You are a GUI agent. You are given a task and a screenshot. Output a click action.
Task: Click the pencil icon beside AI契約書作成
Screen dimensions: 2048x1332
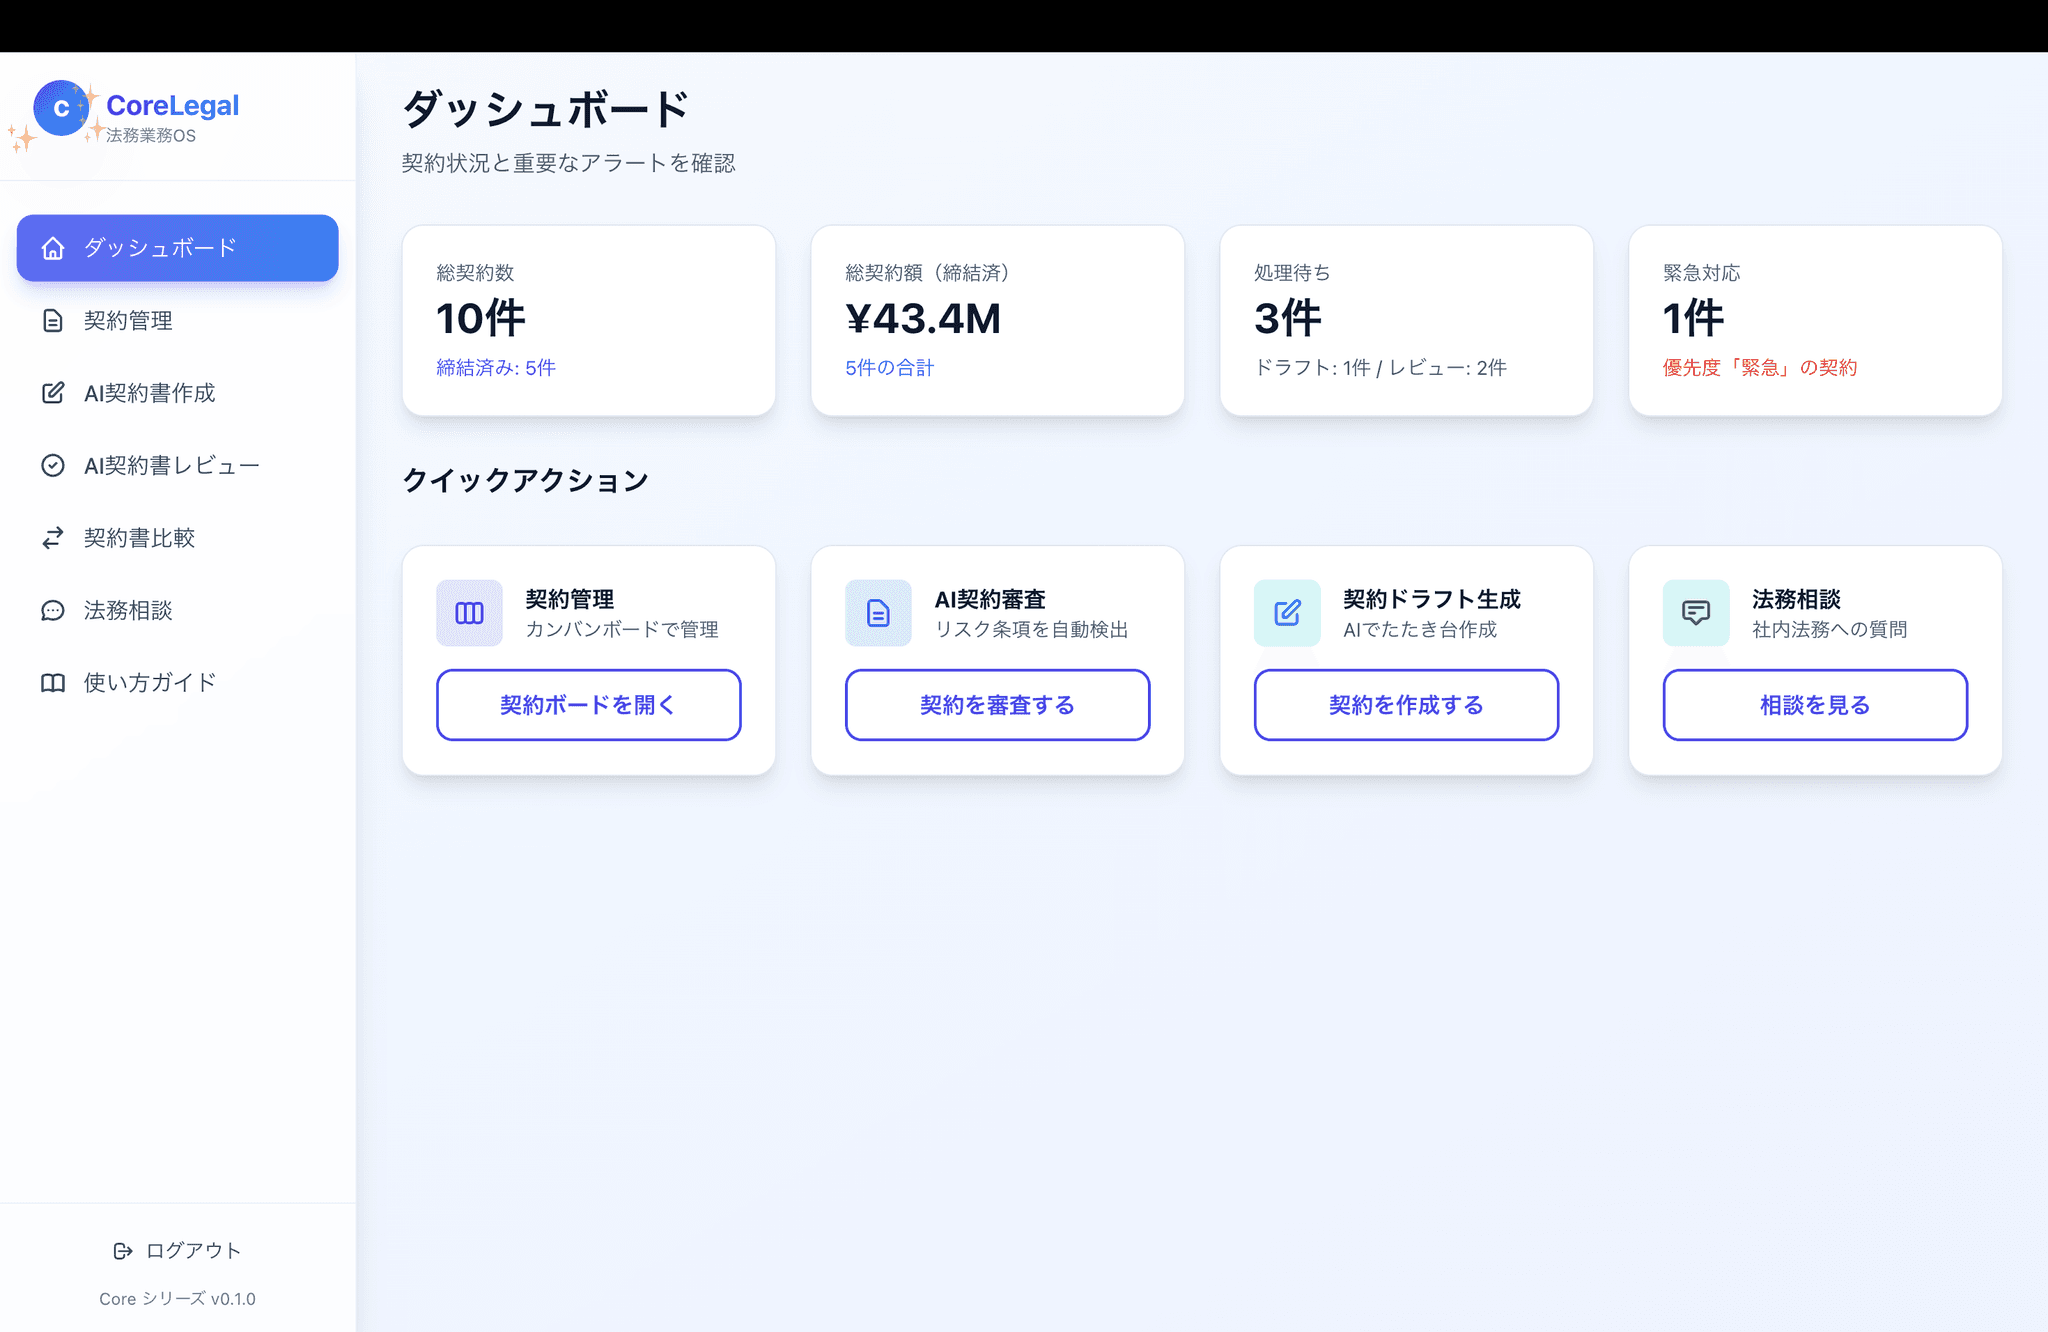(52, 393)
